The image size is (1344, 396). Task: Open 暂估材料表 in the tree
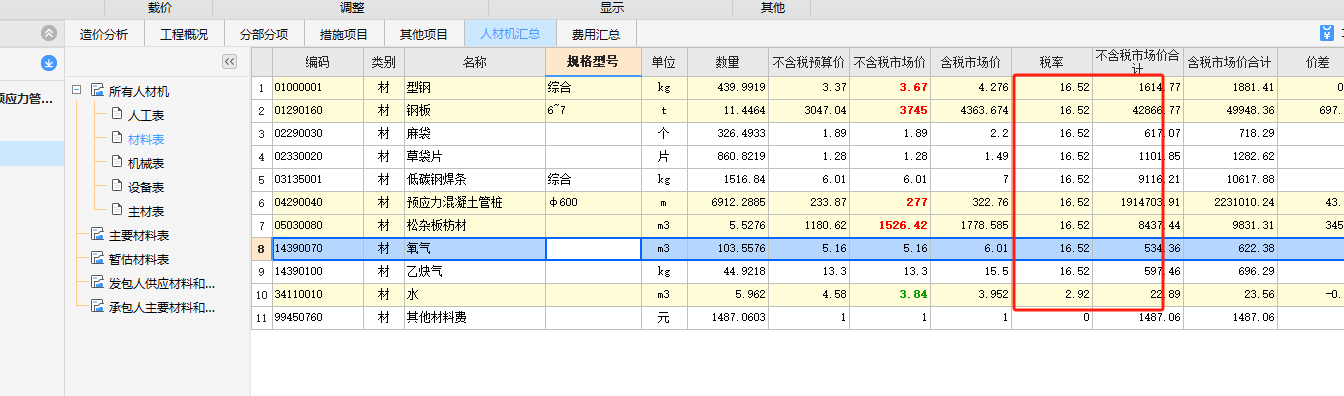coord(139,260)
